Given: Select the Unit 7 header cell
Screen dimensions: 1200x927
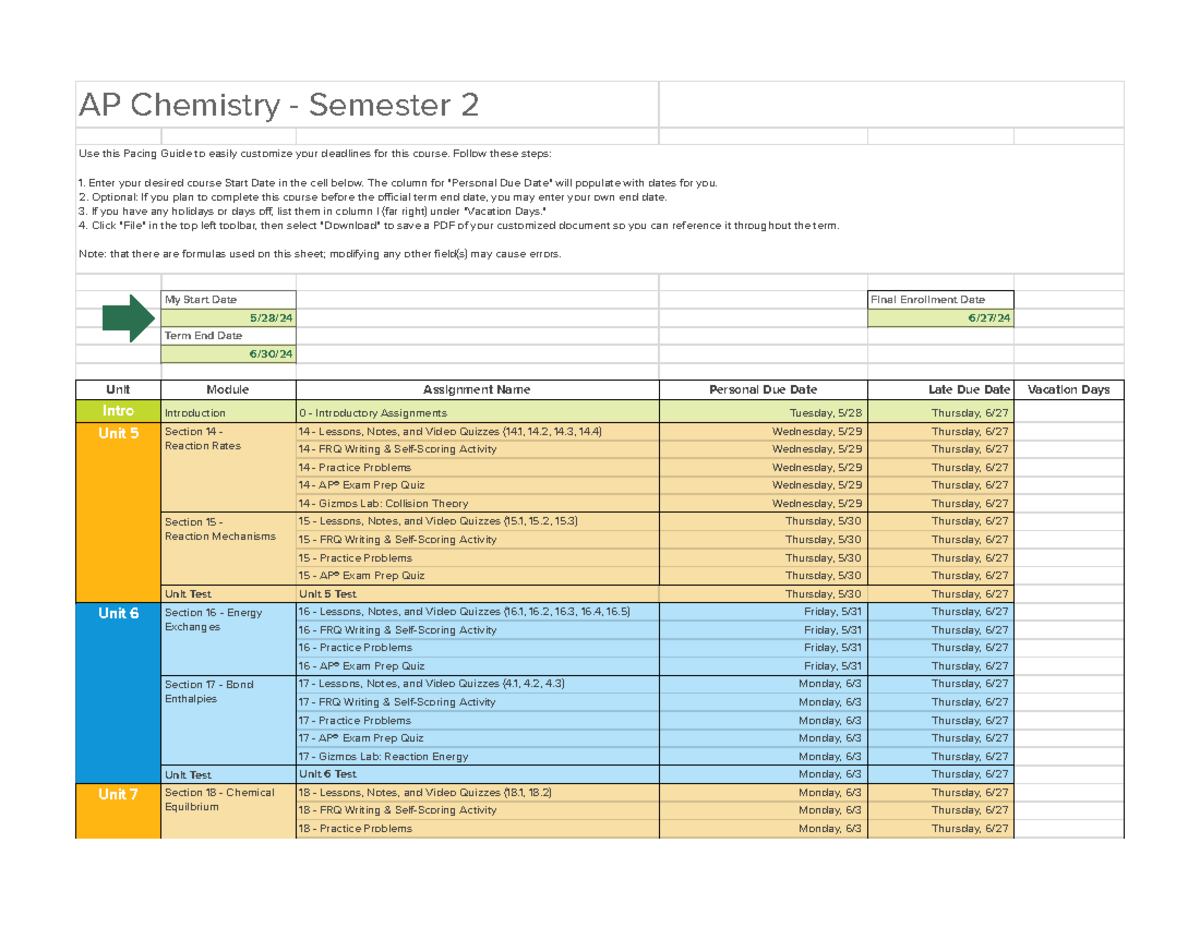Looking at the screenshot, I should (x=118, y=792).
